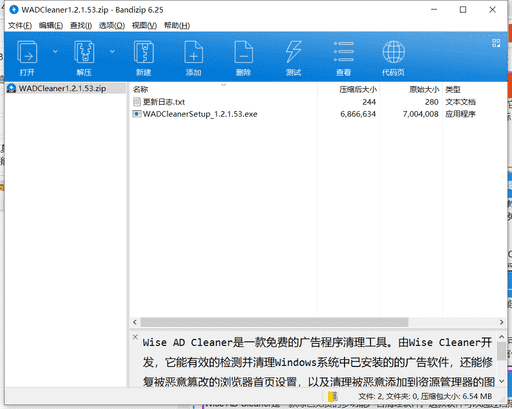Screen dimensions: 512x409
Task: Click the text file icon beside 更新日志.txt
Action: (137, 102)
